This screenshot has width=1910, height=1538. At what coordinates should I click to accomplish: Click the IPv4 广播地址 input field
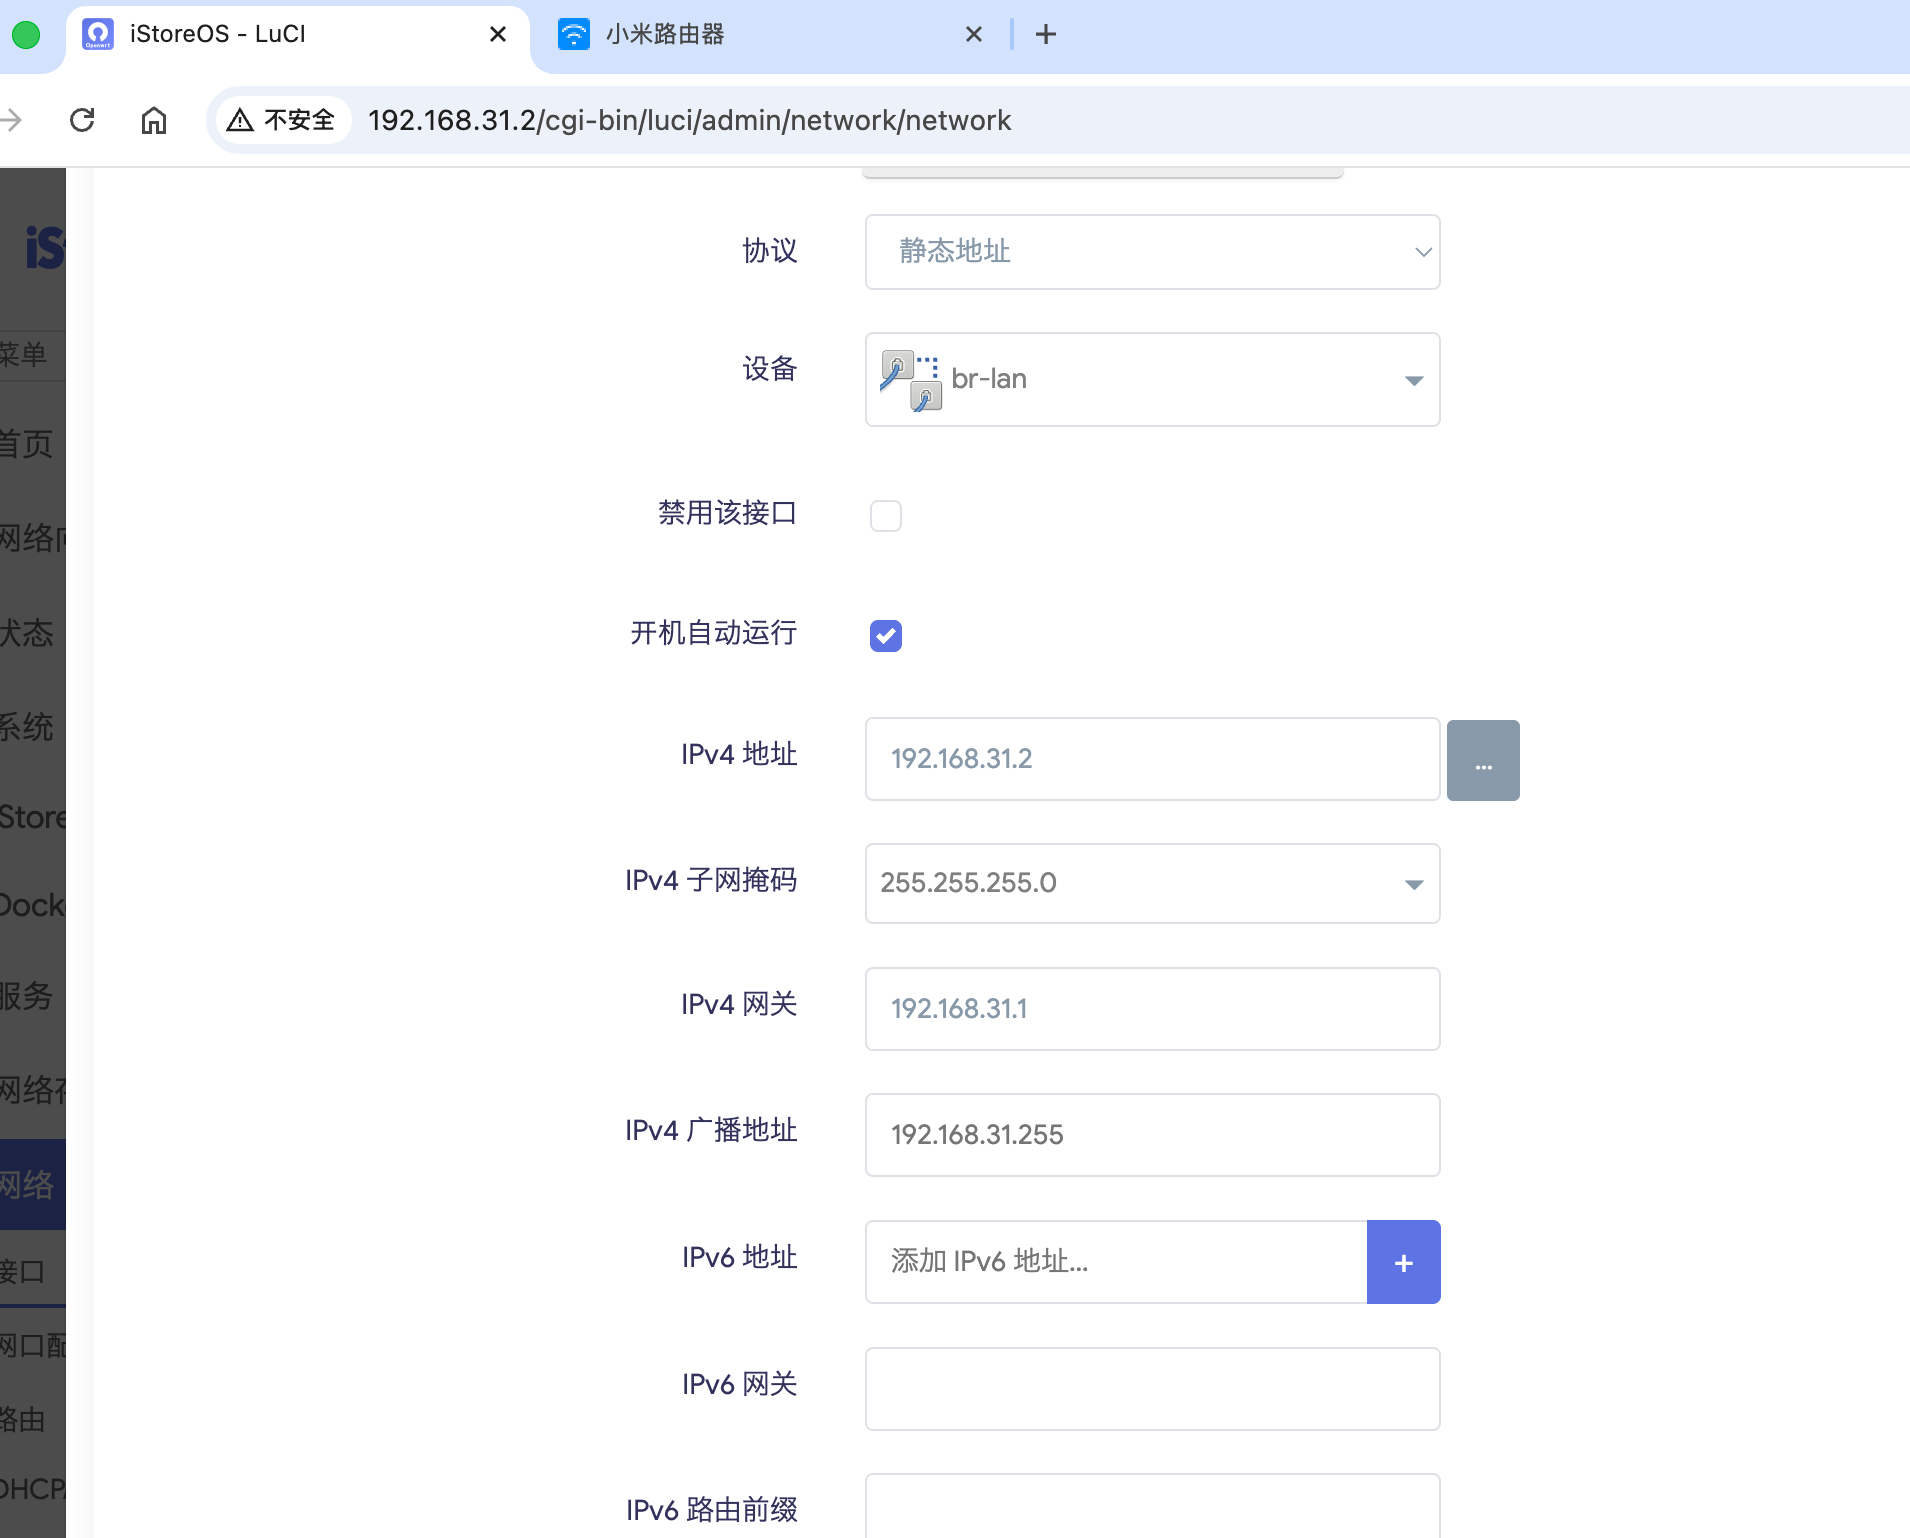point(1152,1135)
